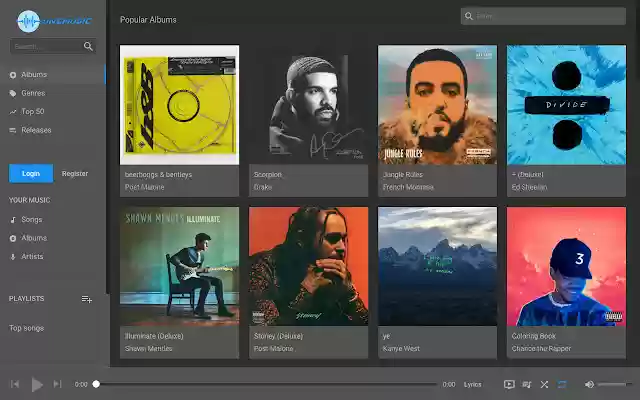Click the Releases list icon
The image size is (640, 400).
[x=13, y=130]
